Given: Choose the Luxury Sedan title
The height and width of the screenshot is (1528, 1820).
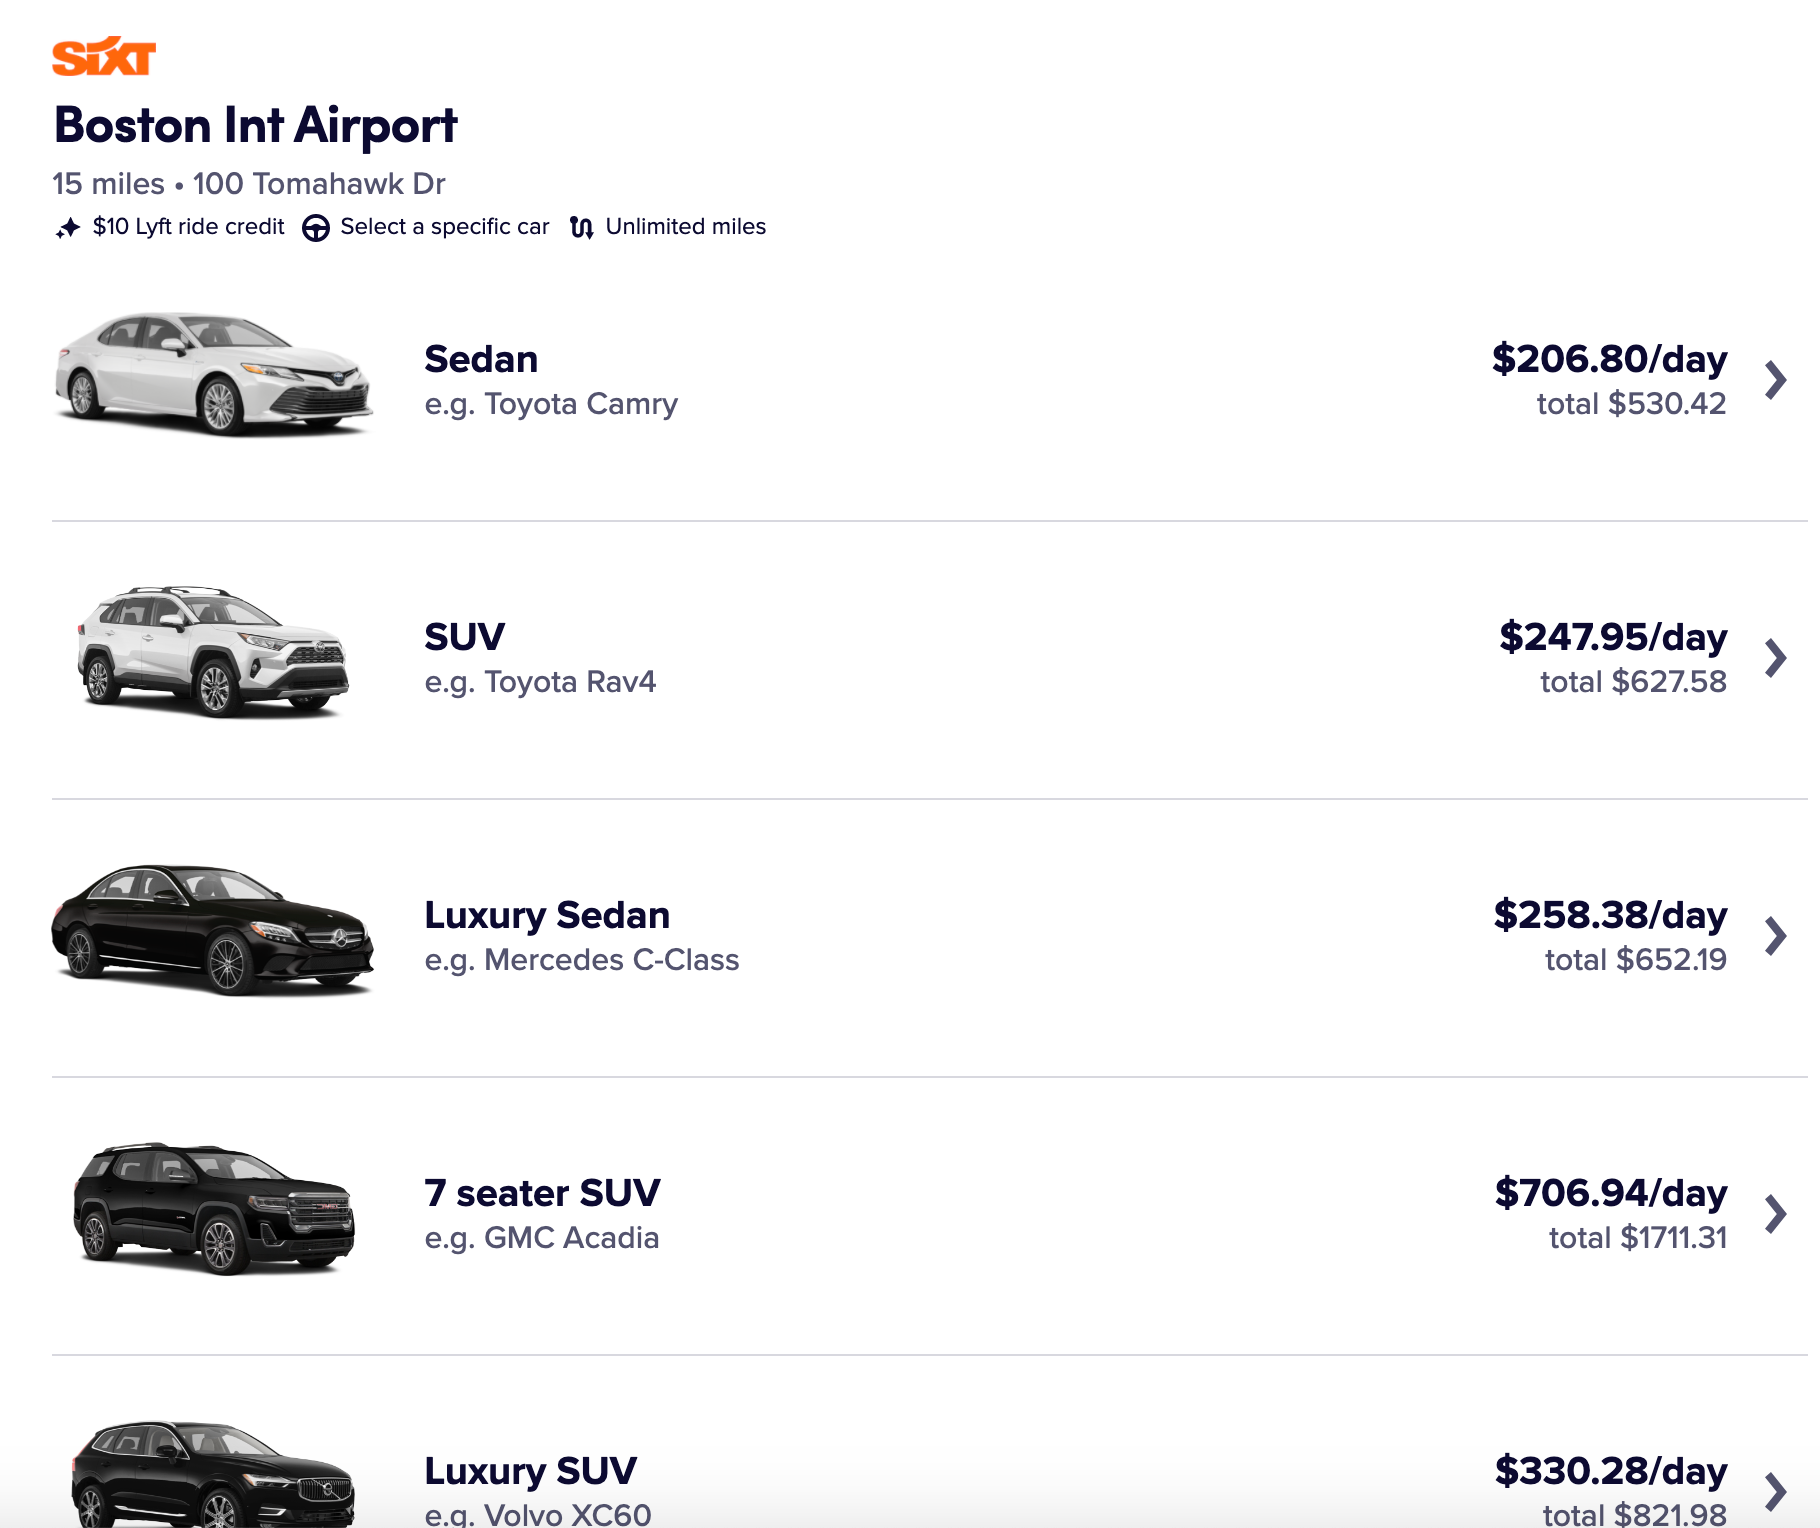Looking at the screenshot, I should (547, 915).
